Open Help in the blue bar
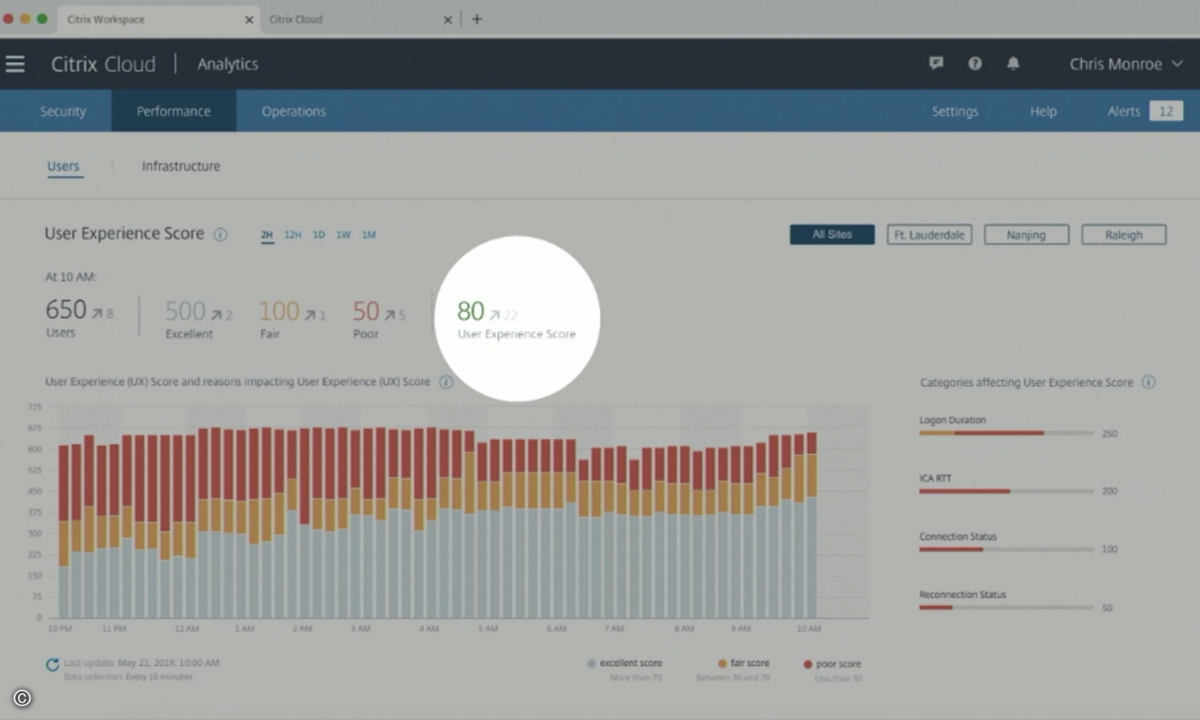1200x720 pixels. (1043, 111)
